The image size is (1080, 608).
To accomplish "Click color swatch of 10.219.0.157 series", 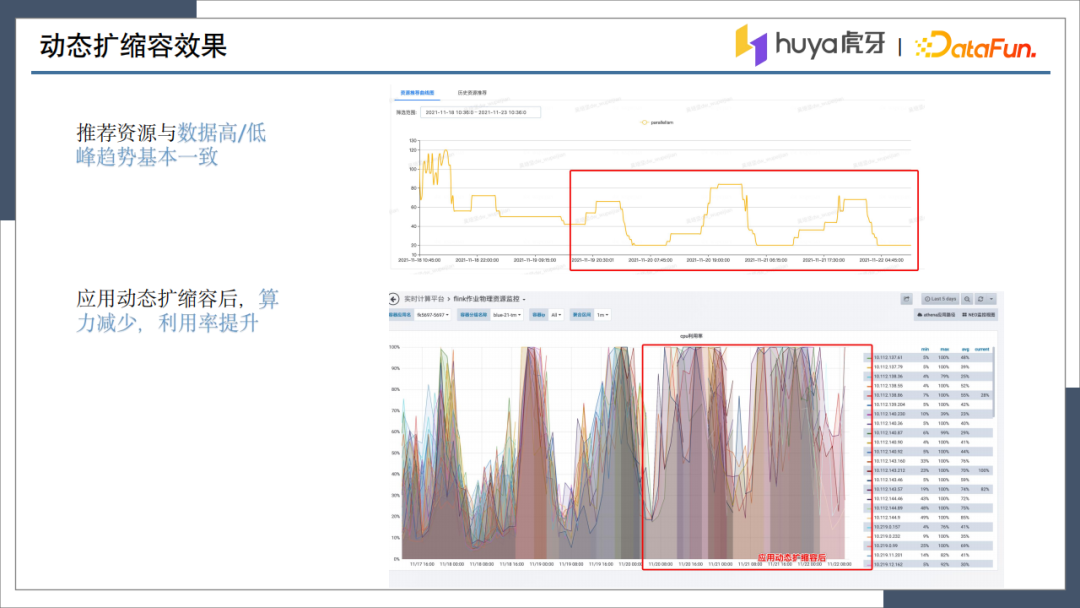I will pos(869,527).
